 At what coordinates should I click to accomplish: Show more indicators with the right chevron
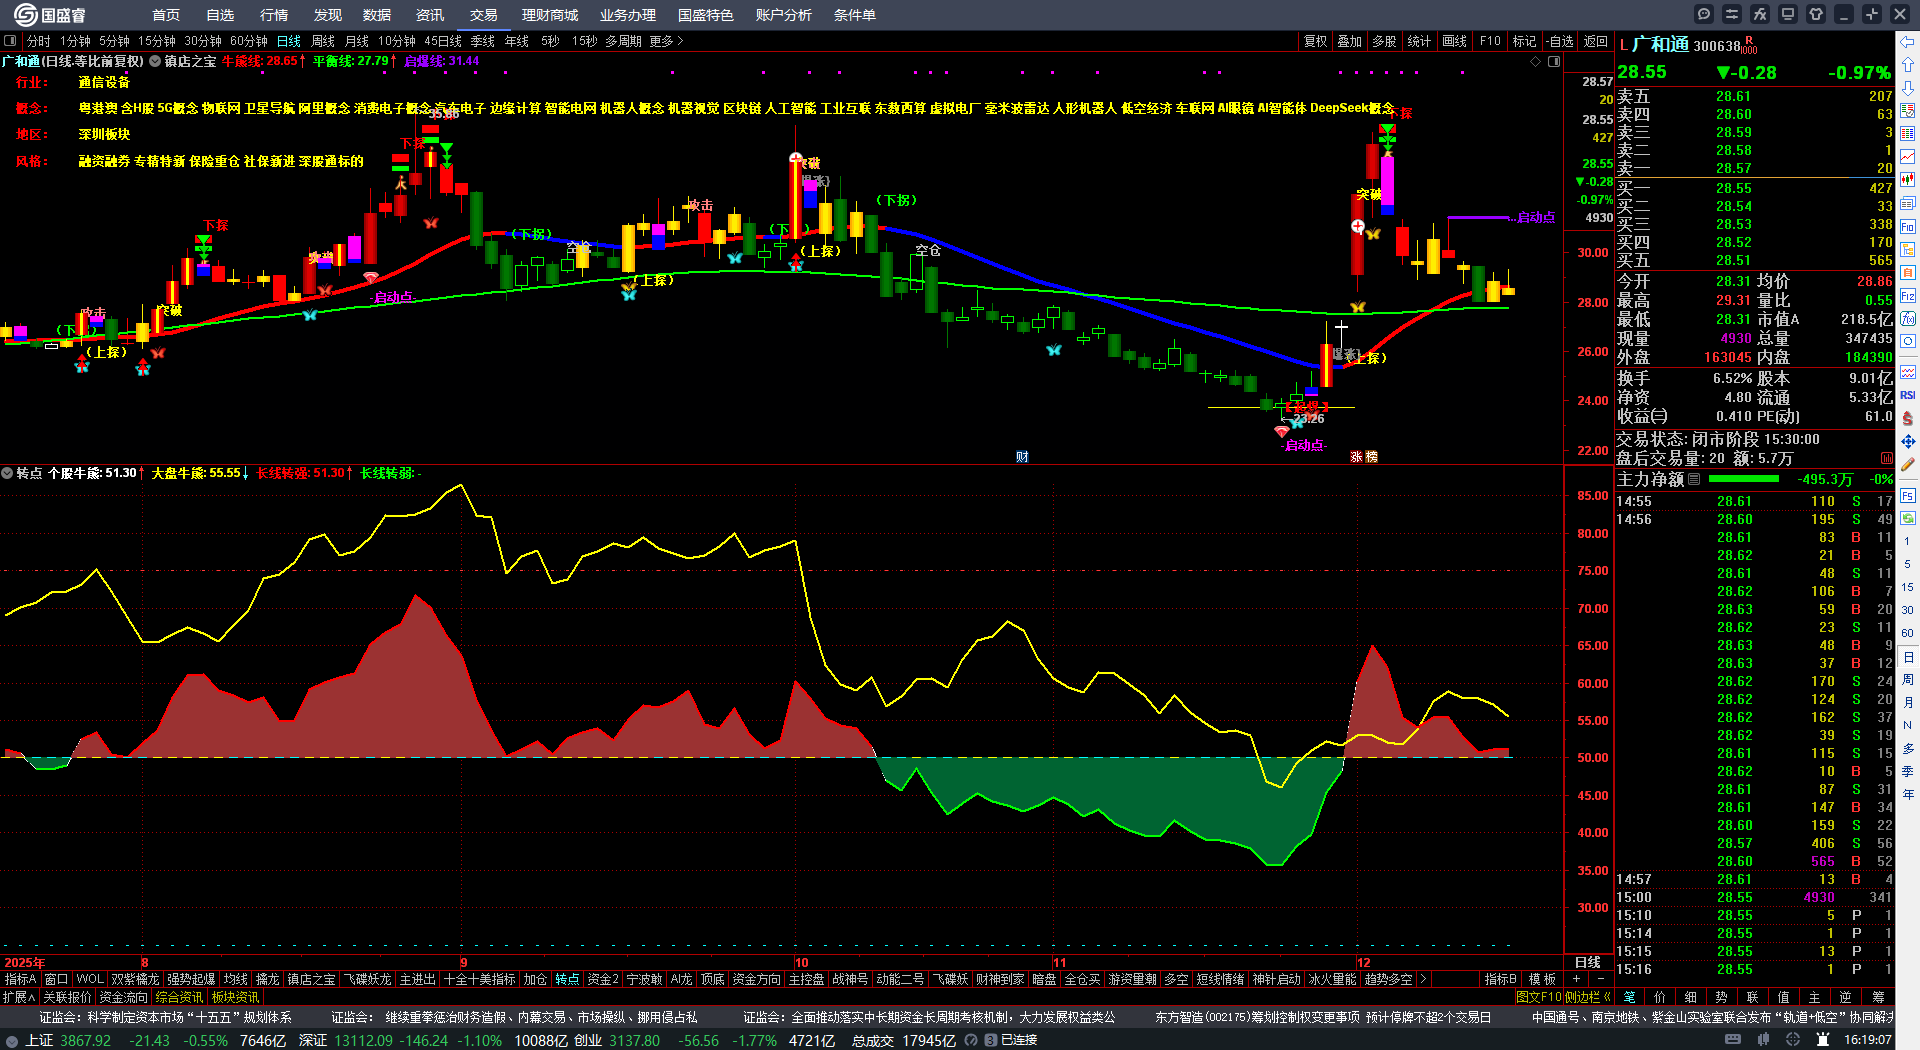pyautogui.click(x=1422, y=979)
